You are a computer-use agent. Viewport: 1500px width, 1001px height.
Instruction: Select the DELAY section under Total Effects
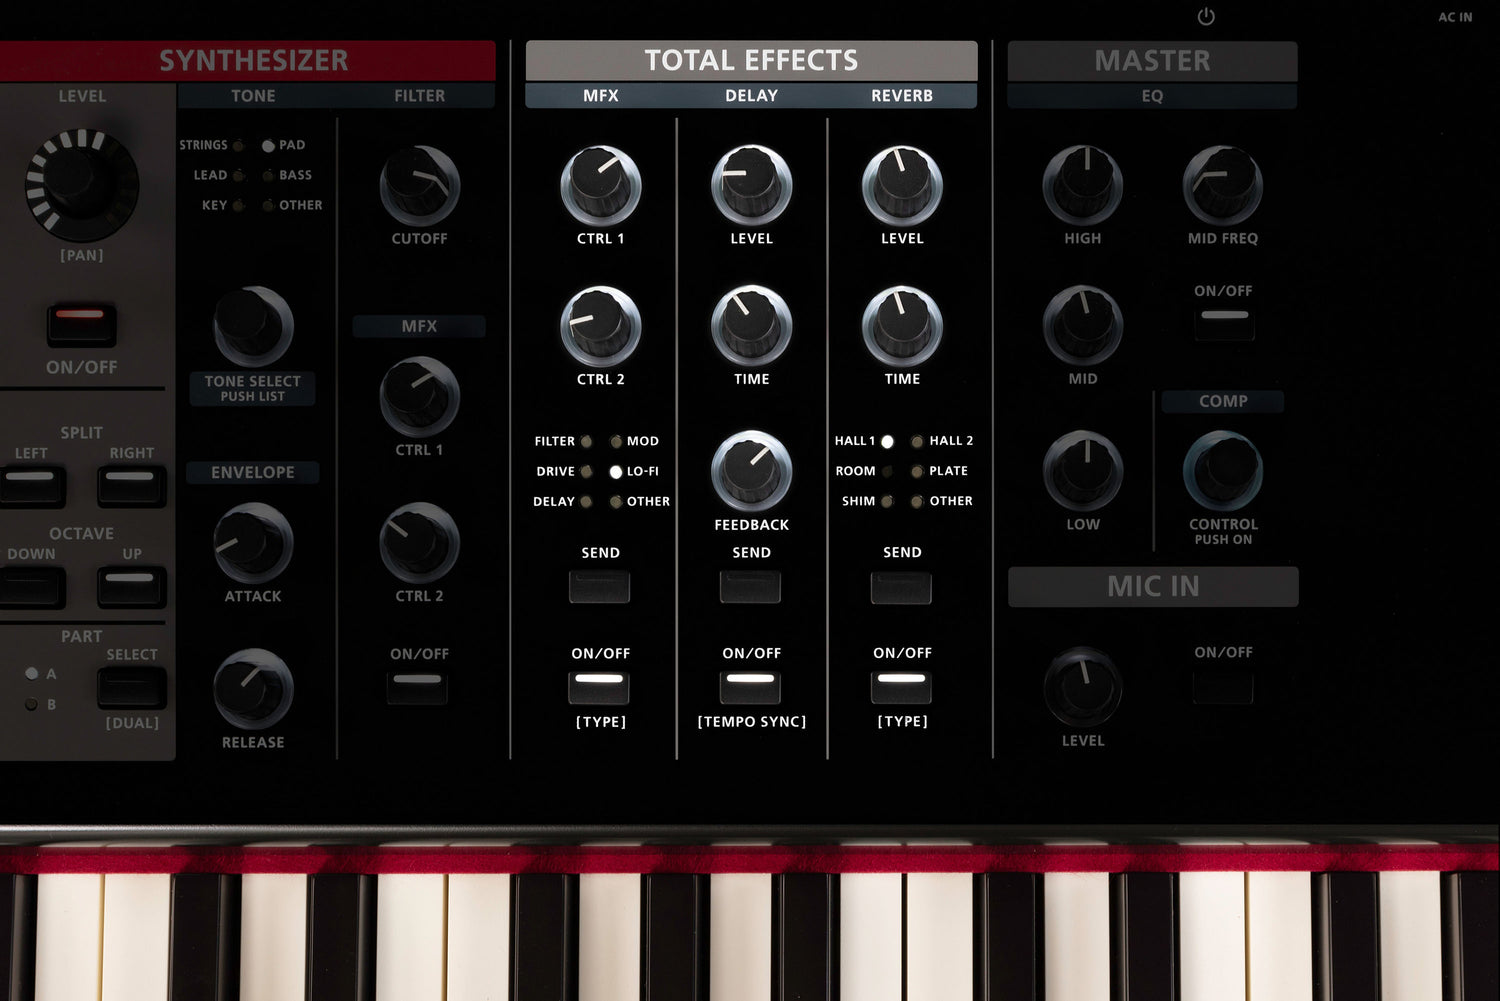coord(751,95)
